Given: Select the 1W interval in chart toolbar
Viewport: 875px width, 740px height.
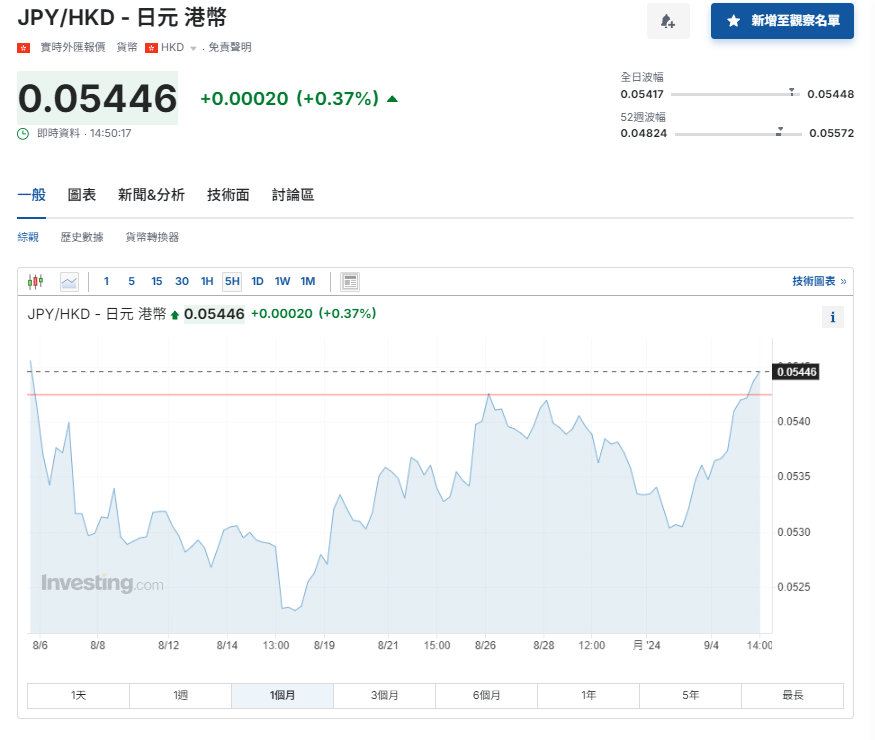Looking at the screenshot, I should coord(282,281).
